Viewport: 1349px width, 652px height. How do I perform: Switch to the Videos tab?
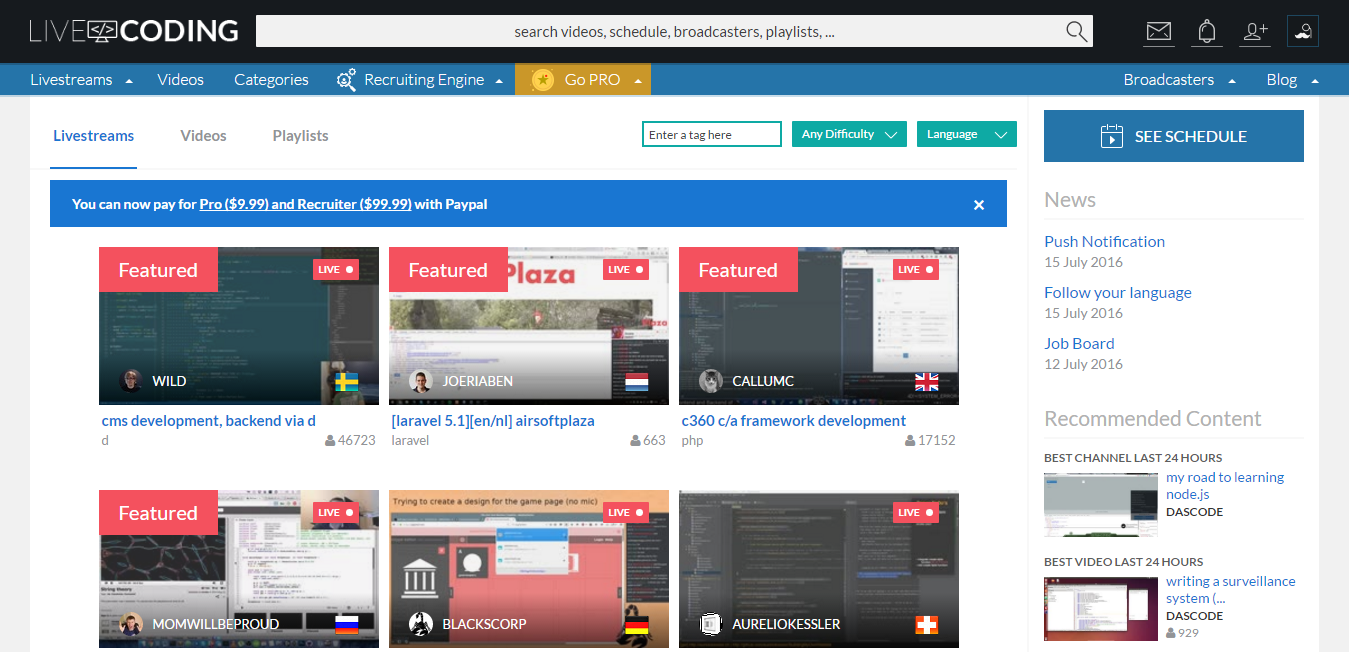pos(203,135)
